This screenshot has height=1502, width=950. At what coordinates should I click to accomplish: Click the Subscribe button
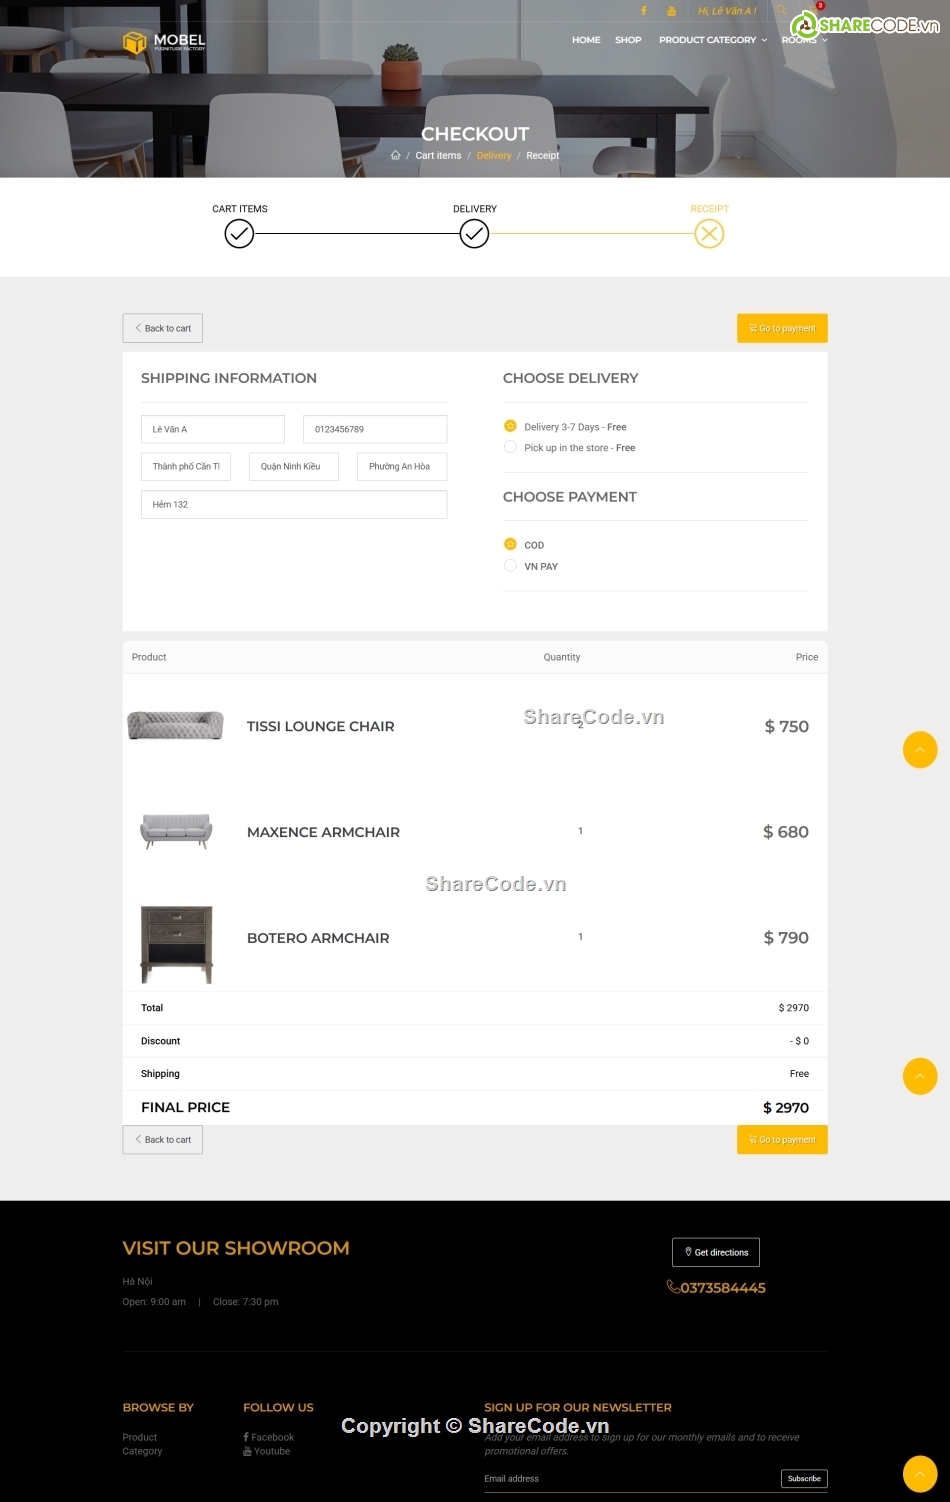click(804, 1478)
